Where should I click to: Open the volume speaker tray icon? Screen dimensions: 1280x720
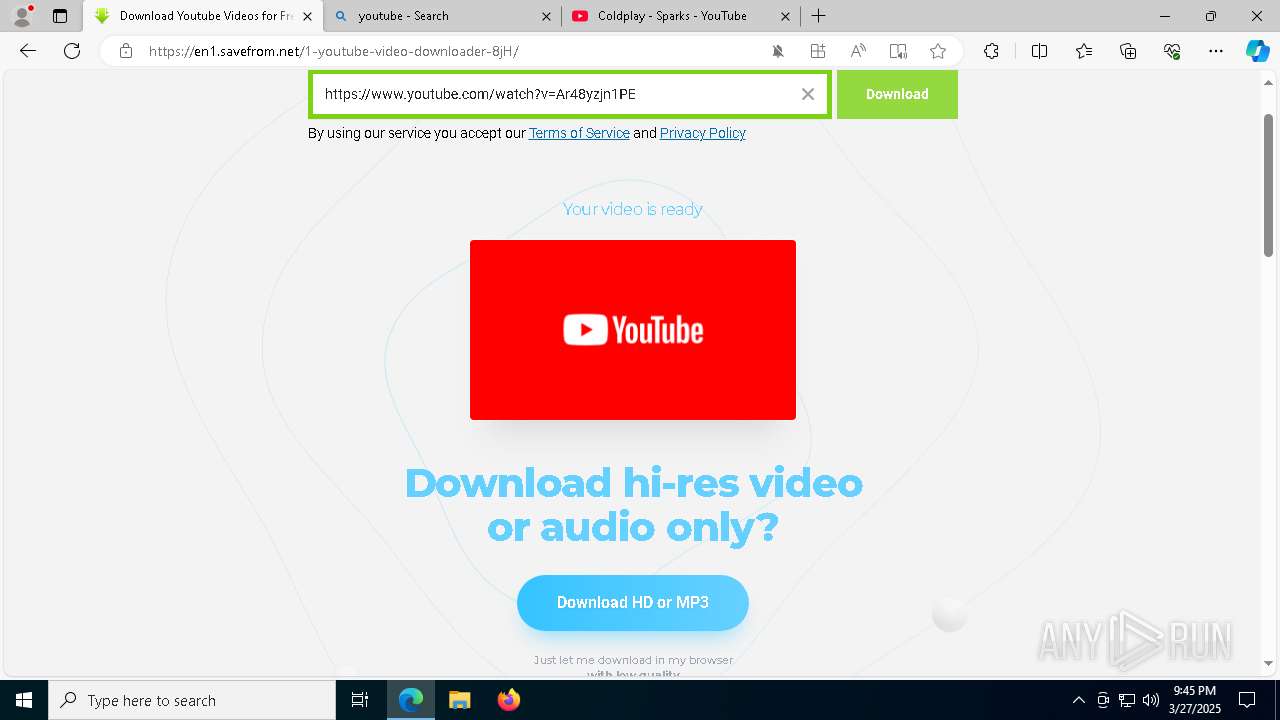click(1151, 700)
